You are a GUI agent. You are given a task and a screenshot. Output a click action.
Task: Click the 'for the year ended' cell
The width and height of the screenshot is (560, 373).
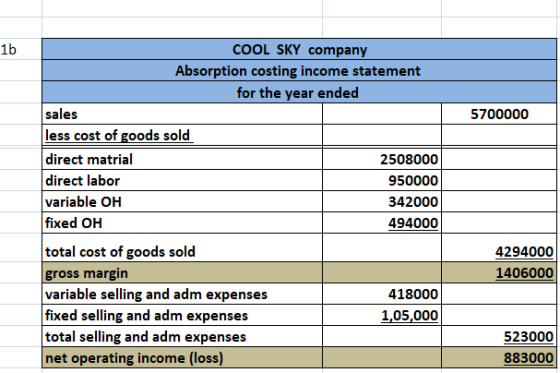coord(299,92)
